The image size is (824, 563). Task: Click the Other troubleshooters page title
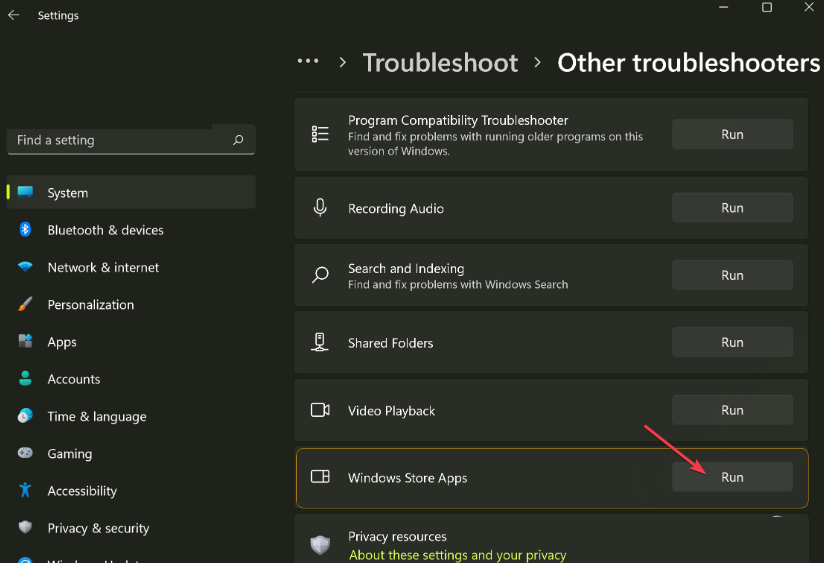(x=688, y=63)
